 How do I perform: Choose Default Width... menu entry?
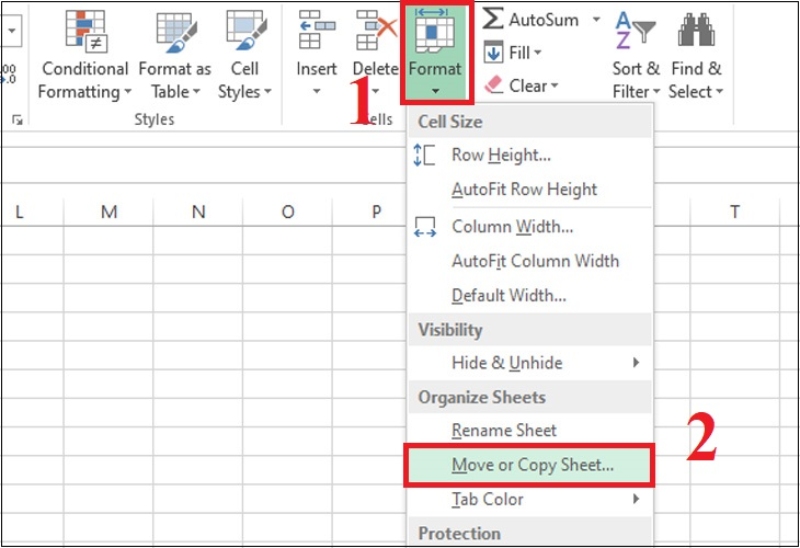tap(530, 295)
